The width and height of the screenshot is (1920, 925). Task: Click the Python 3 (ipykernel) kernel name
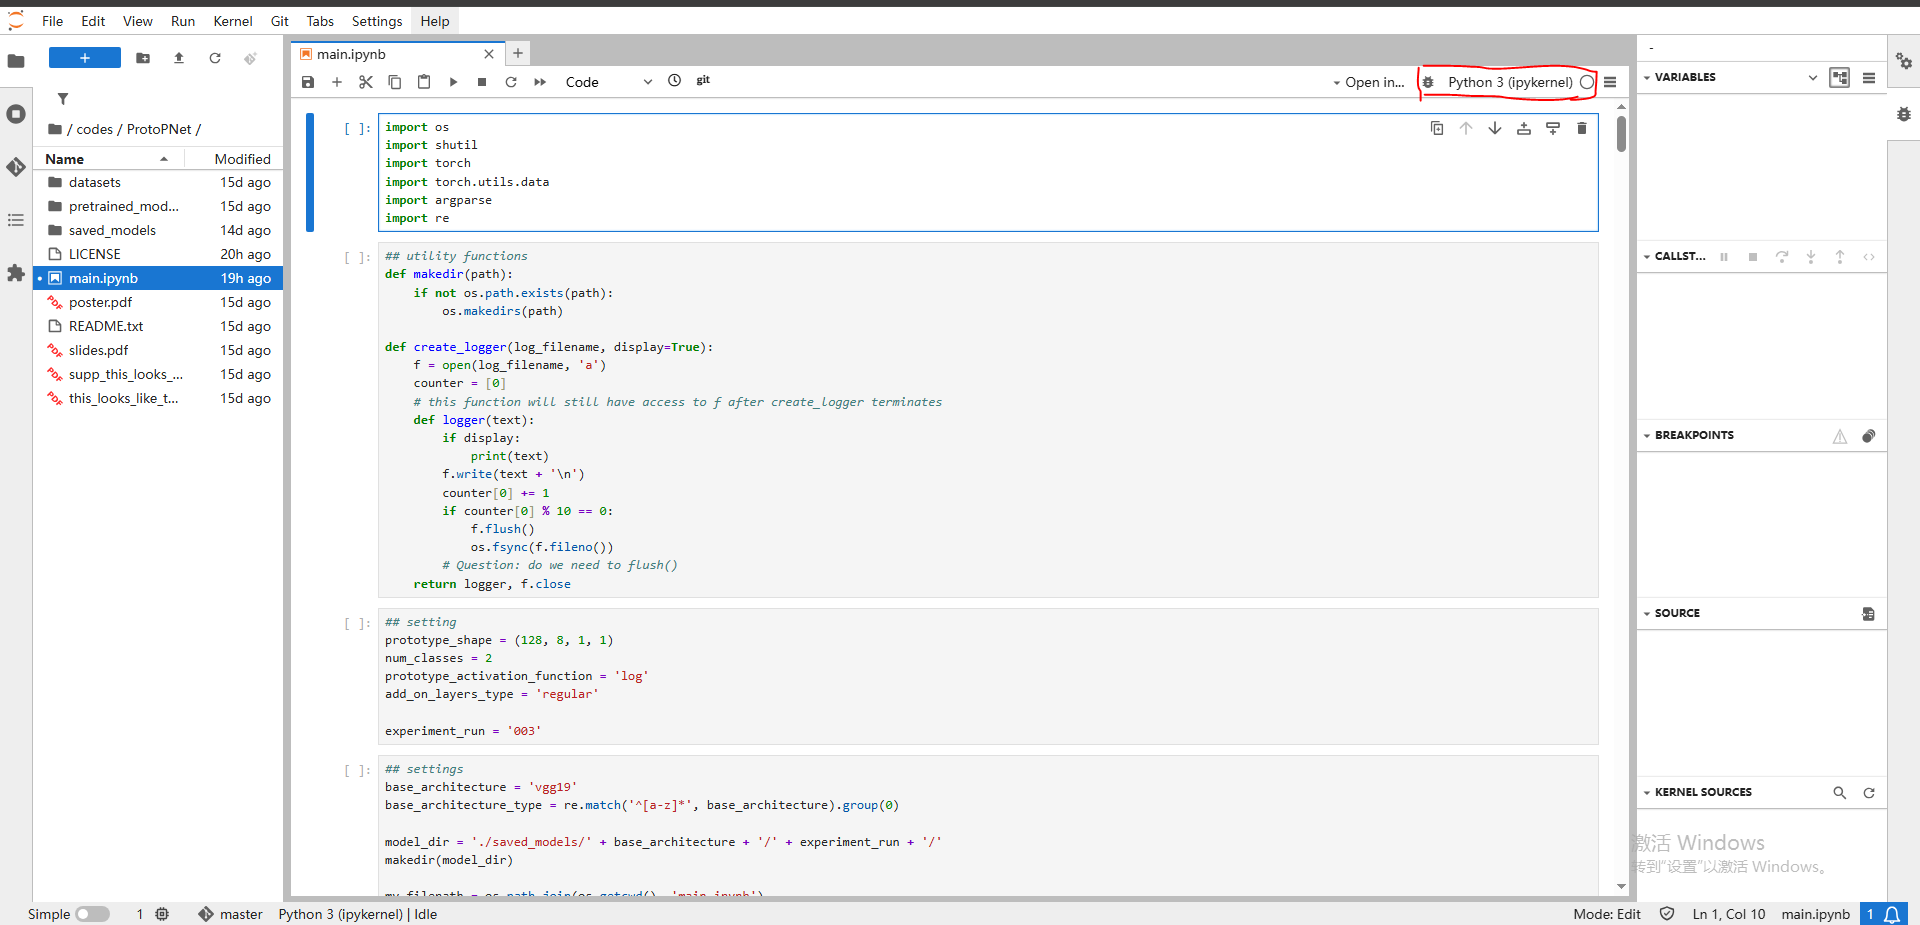(x=1509, y=82)
